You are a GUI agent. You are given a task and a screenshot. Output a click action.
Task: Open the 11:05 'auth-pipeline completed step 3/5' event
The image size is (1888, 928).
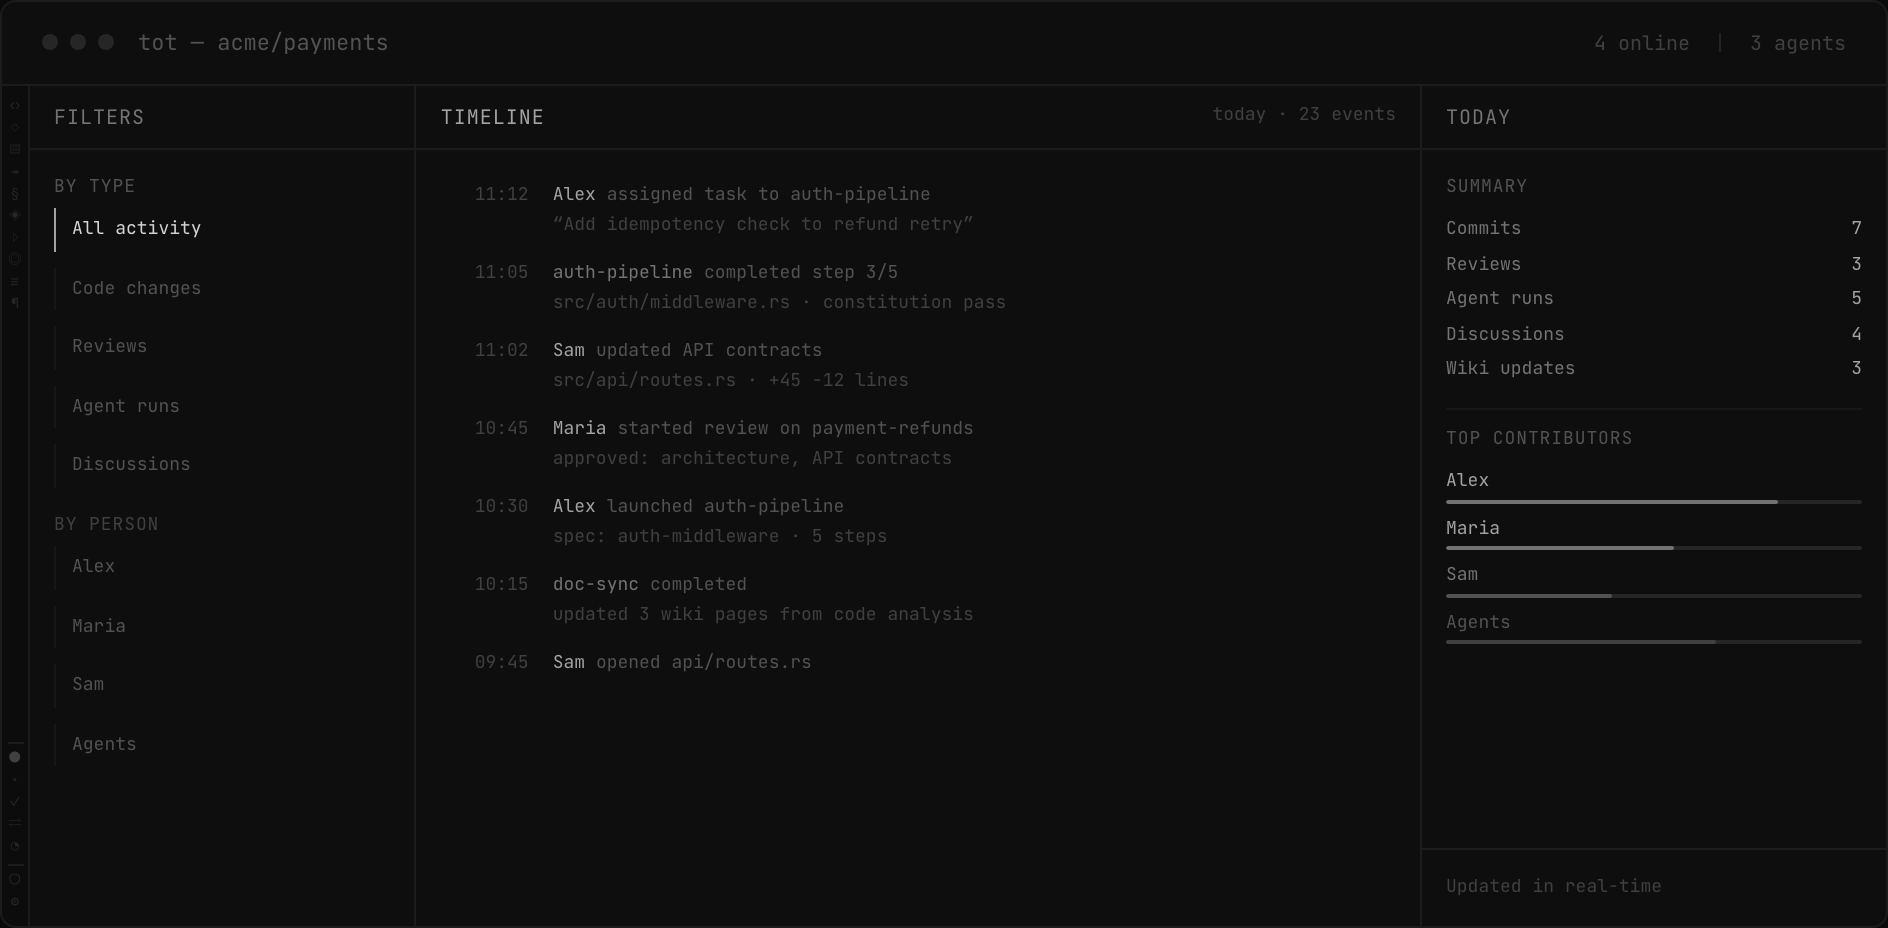(x=725, y=273)
